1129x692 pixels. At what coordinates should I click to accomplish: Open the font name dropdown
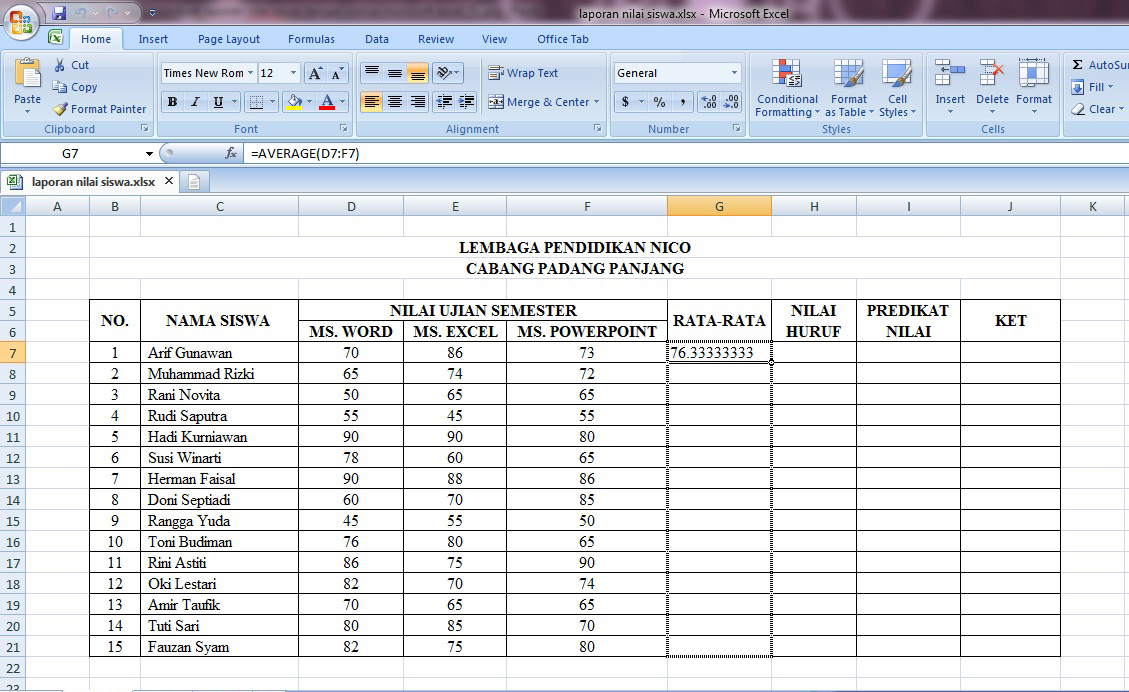(x=251, y=73)
